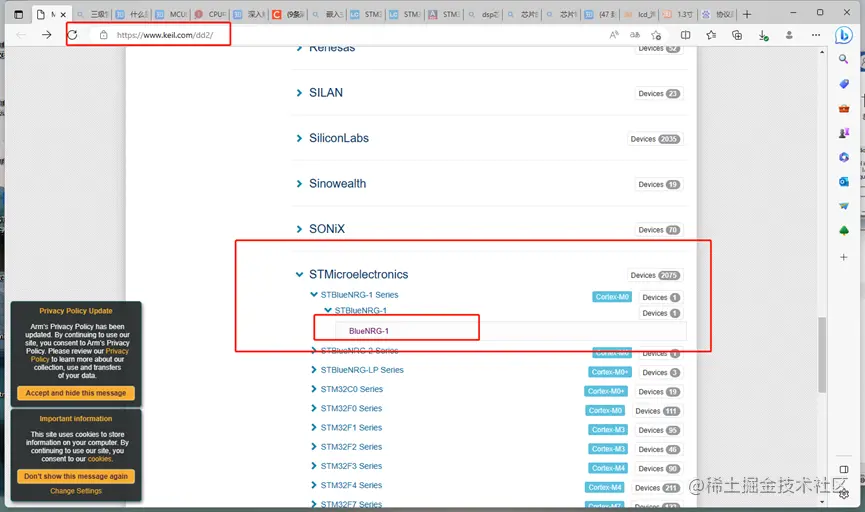Open the cookies link in notice

click(x=100, y=459)
